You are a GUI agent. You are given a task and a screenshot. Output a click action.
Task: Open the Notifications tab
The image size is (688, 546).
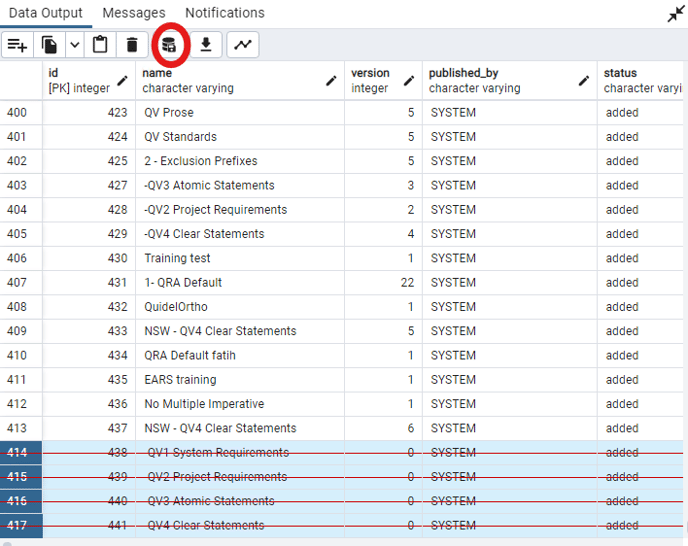225,13
